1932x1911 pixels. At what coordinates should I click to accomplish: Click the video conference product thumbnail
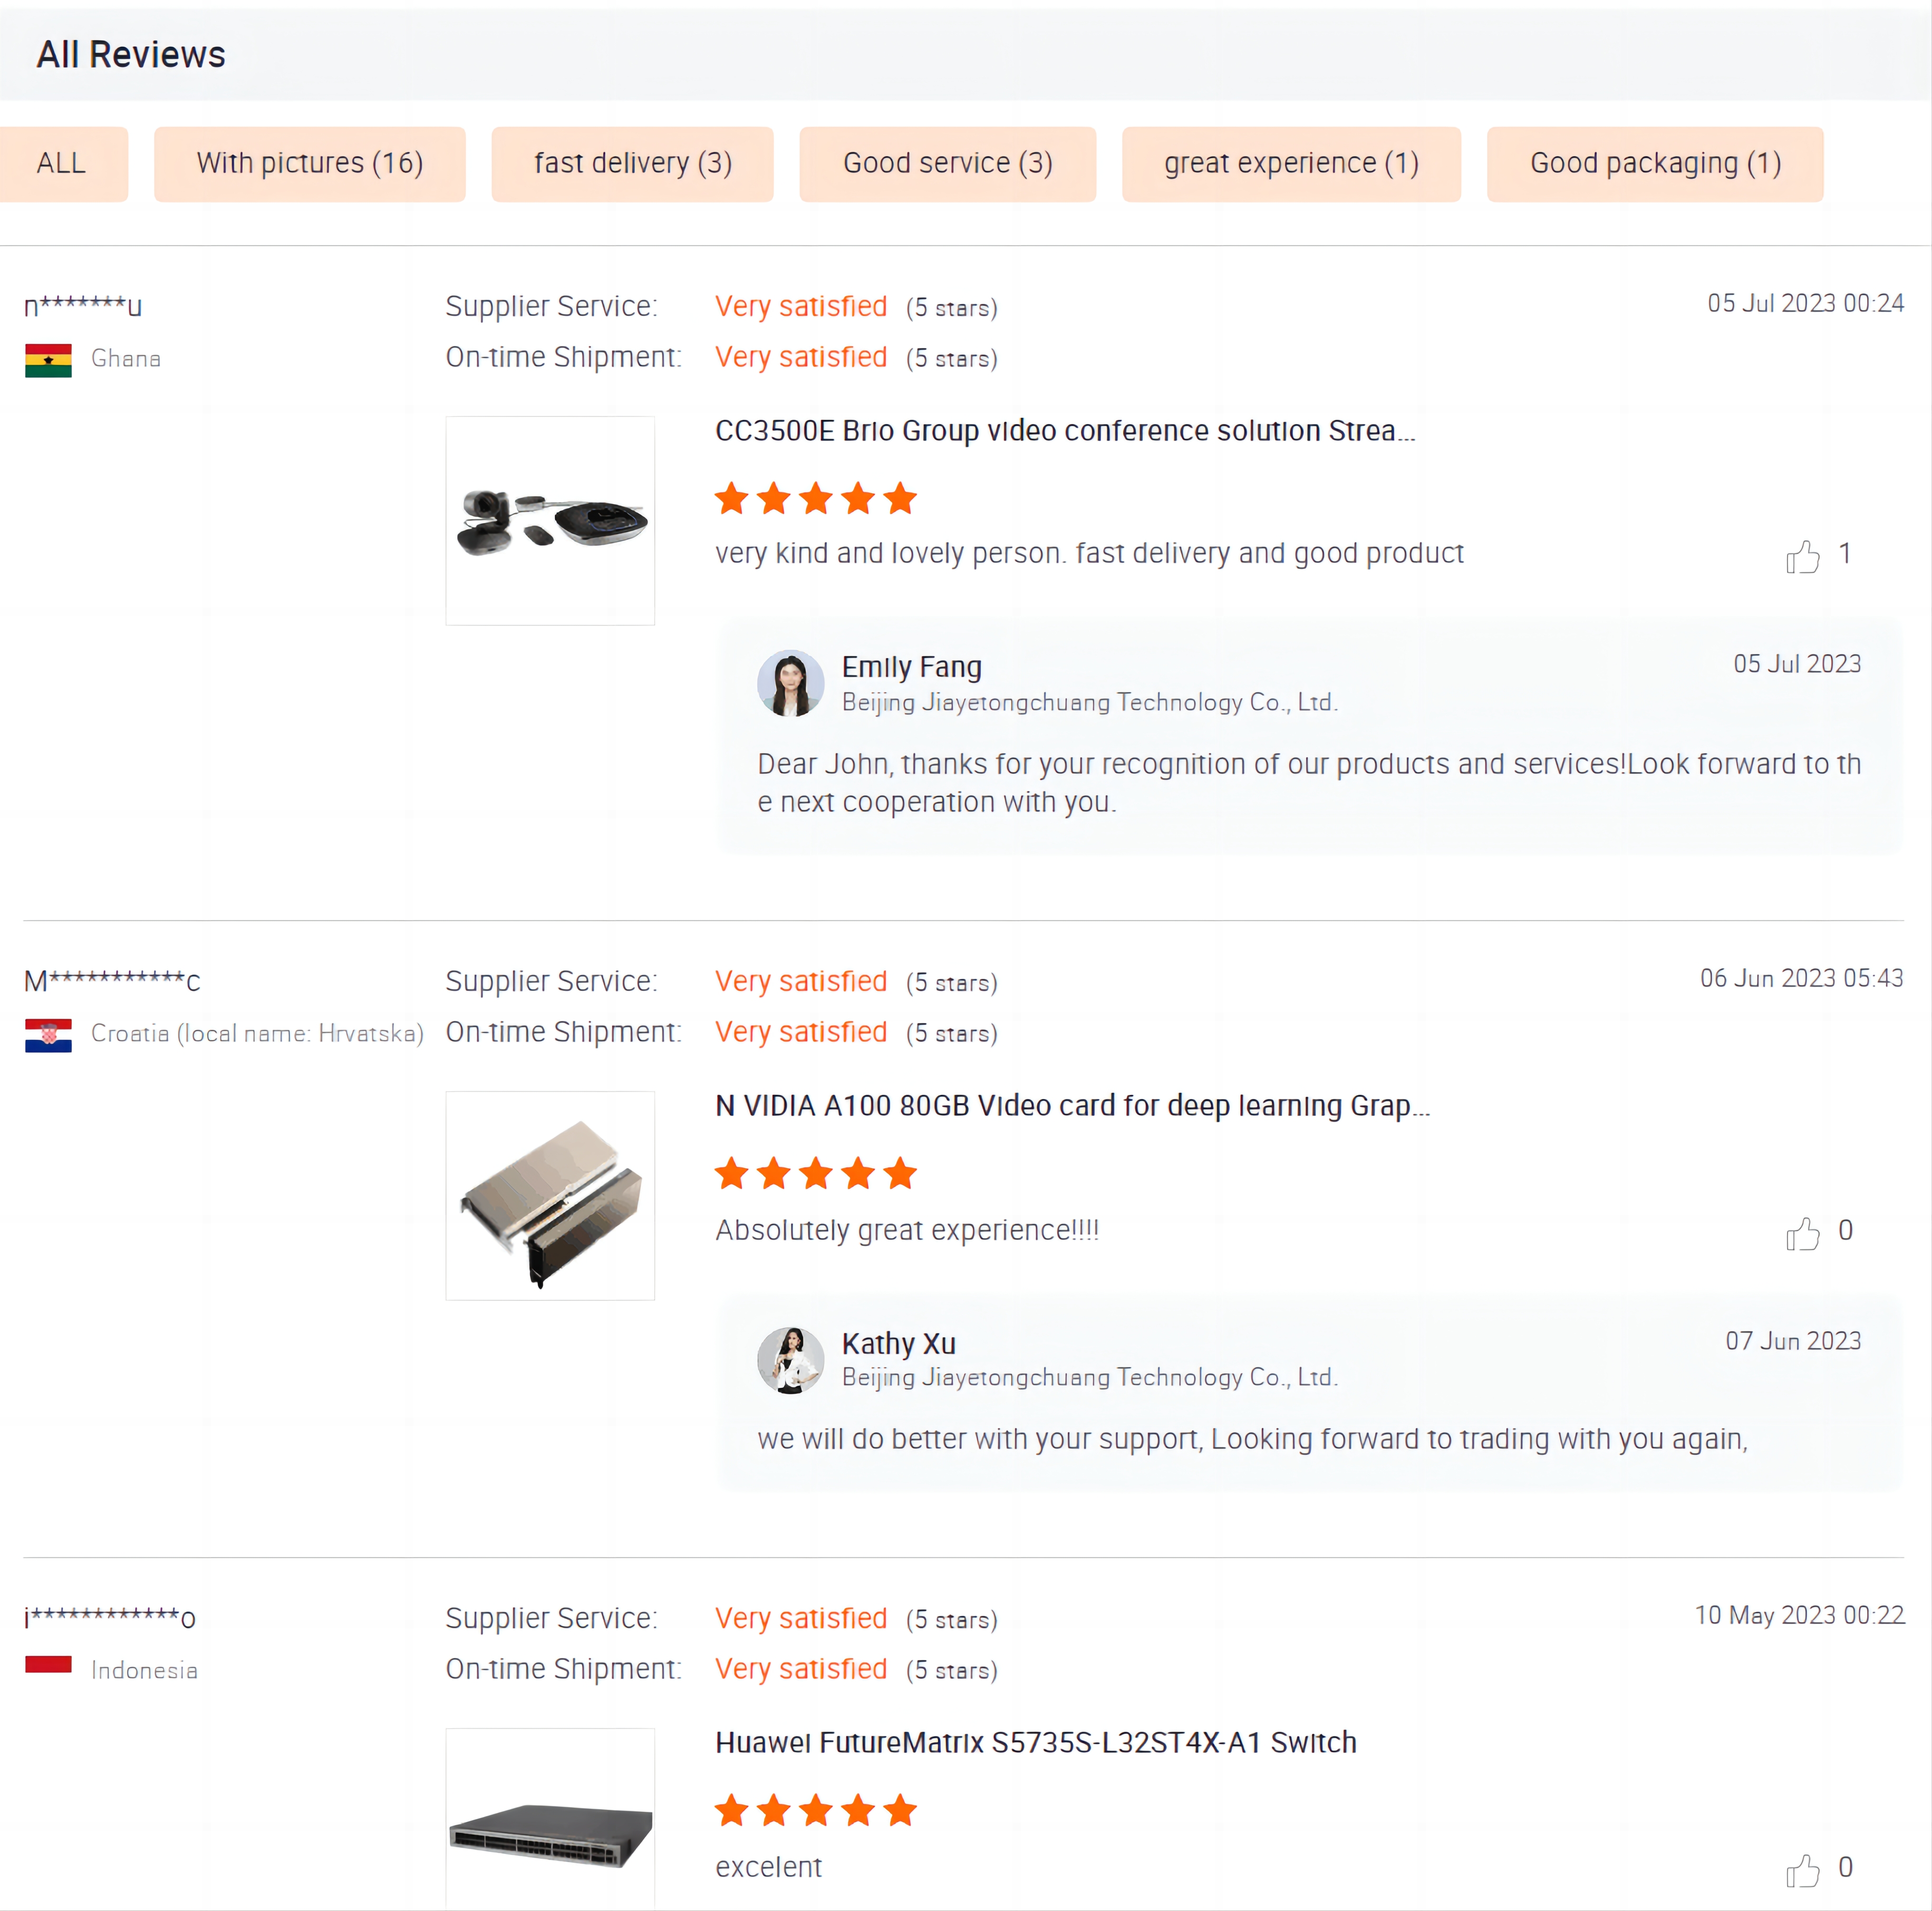pos(550,521)
